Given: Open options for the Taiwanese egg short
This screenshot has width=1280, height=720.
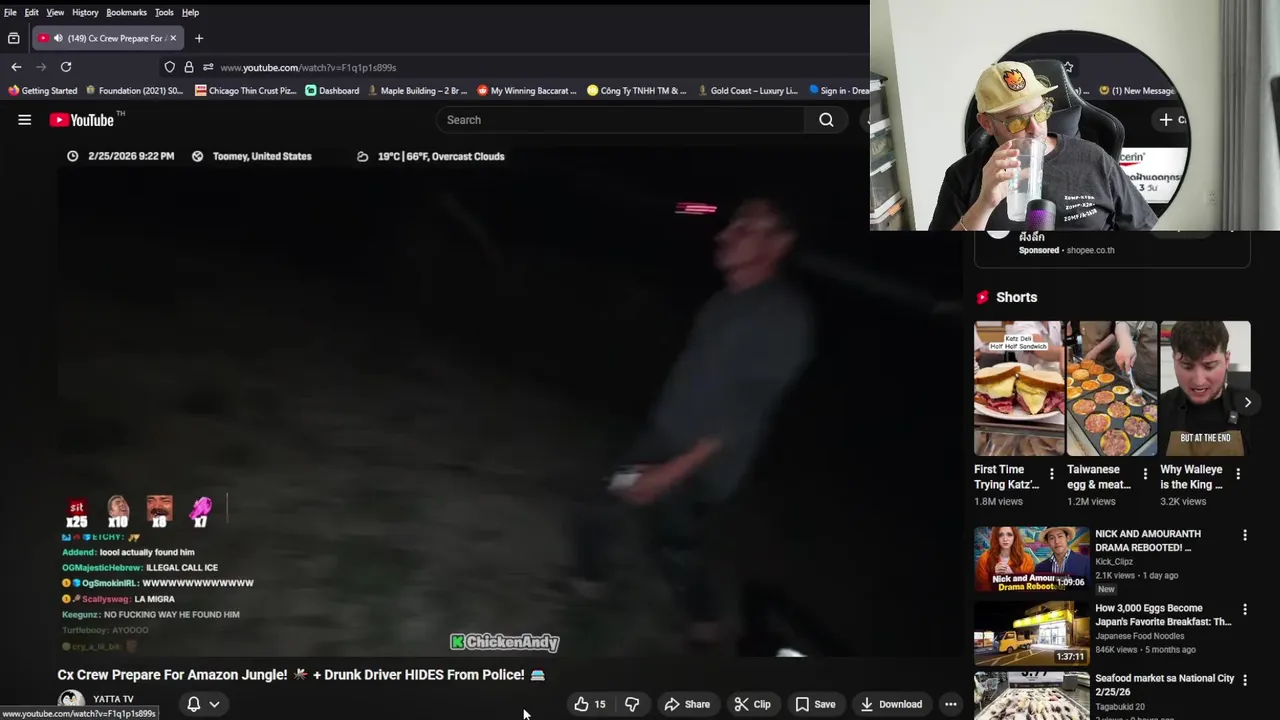Looking at the screenshot, I should [1145, 474].
